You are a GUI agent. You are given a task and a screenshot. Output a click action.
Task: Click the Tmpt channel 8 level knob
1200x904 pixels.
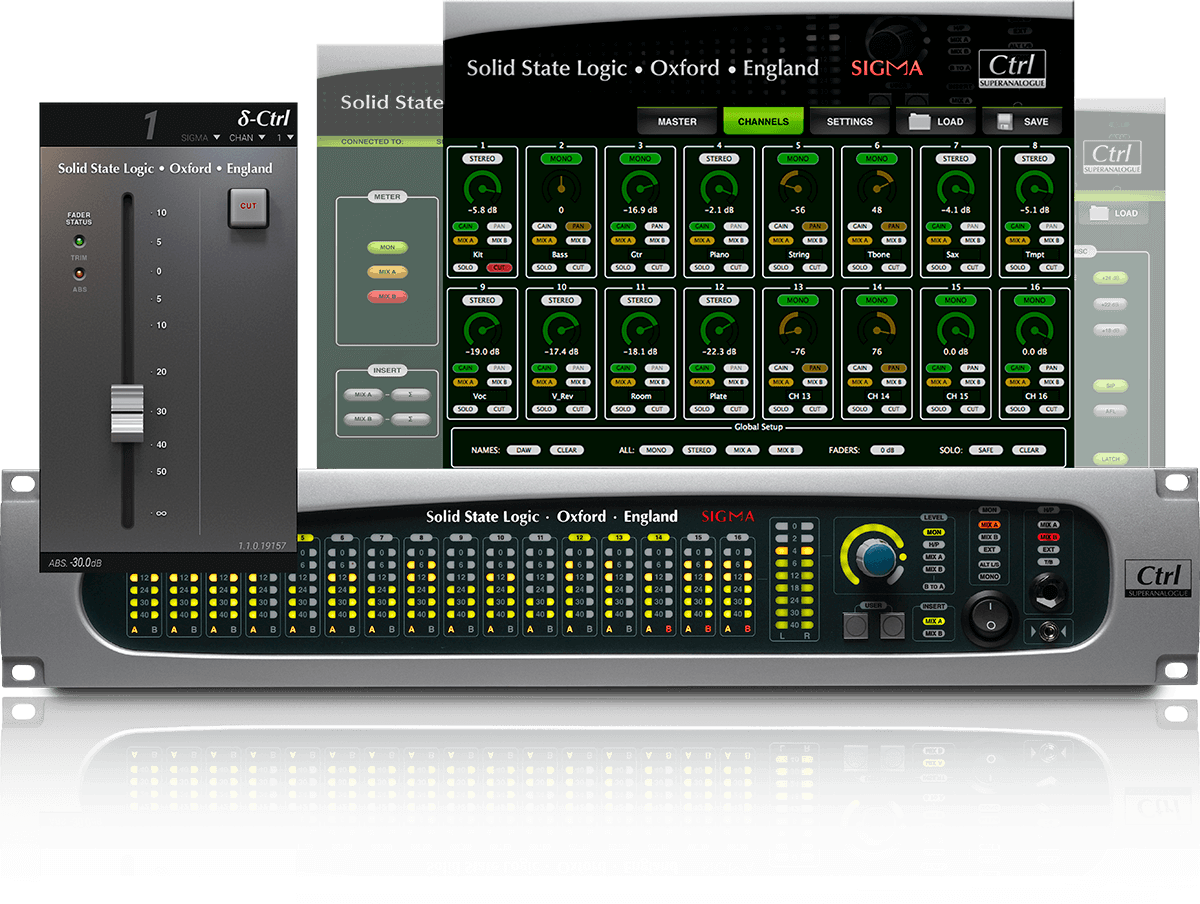[x=1035, y=187]
